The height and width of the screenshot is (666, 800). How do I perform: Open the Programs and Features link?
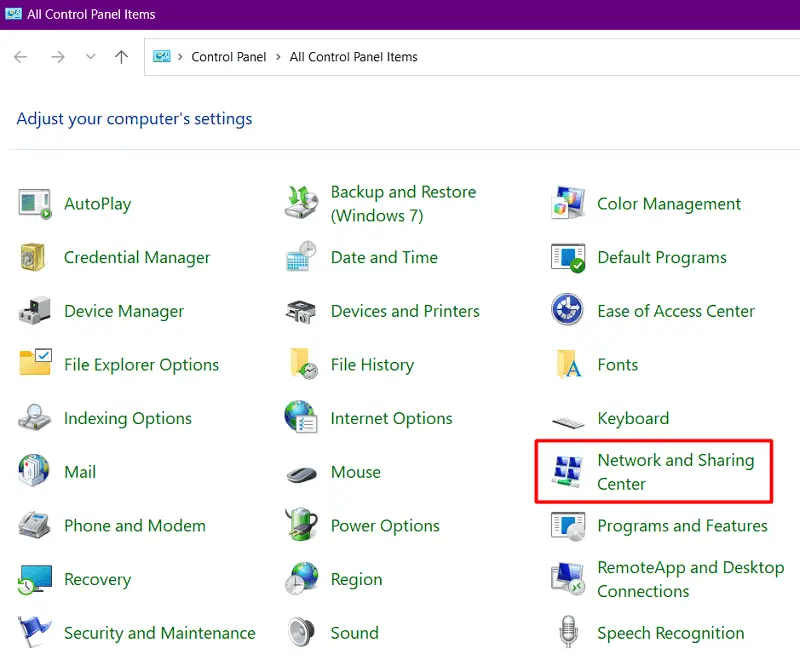coord(682,526)
